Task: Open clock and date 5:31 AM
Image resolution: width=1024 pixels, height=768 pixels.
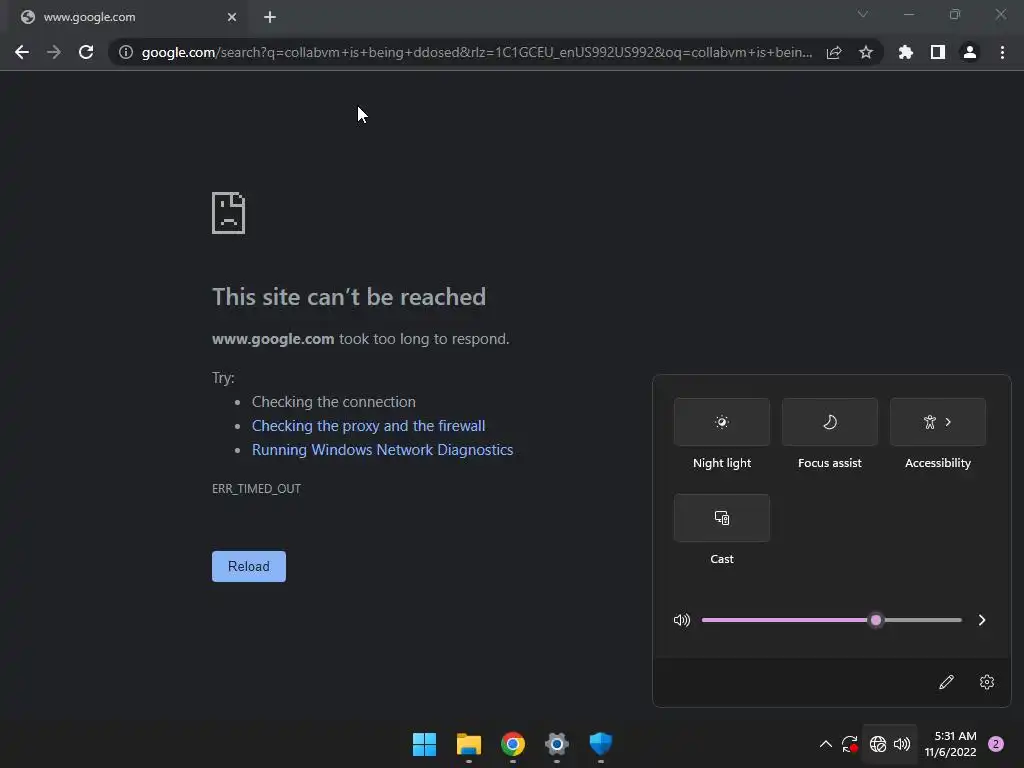Action: (x=950, y=744)
